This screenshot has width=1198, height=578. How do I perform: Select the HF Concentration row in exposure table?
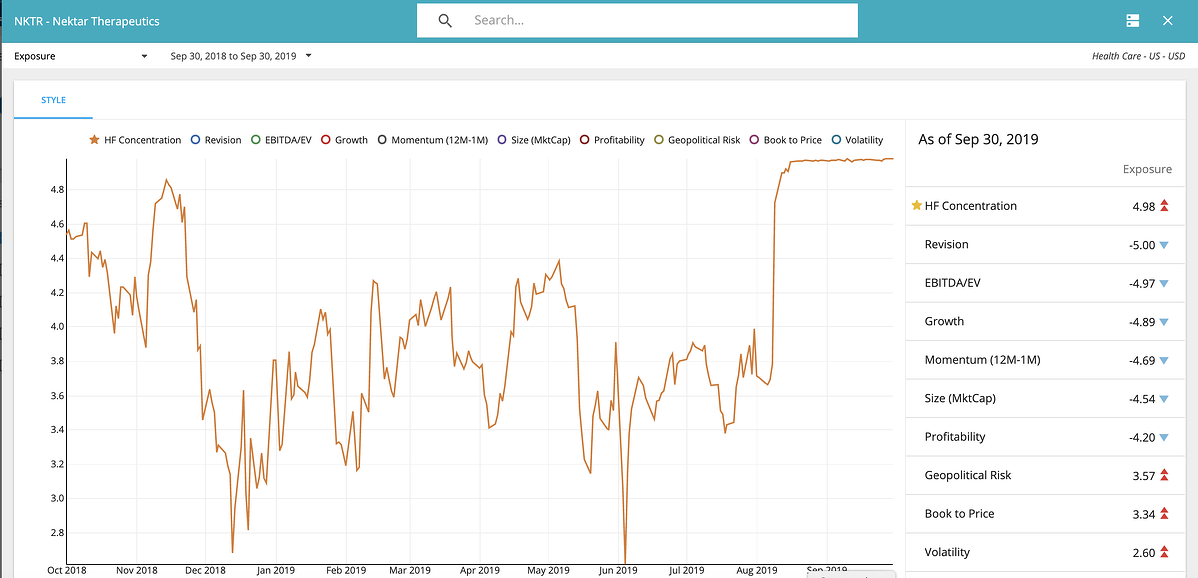point(1046,205)
